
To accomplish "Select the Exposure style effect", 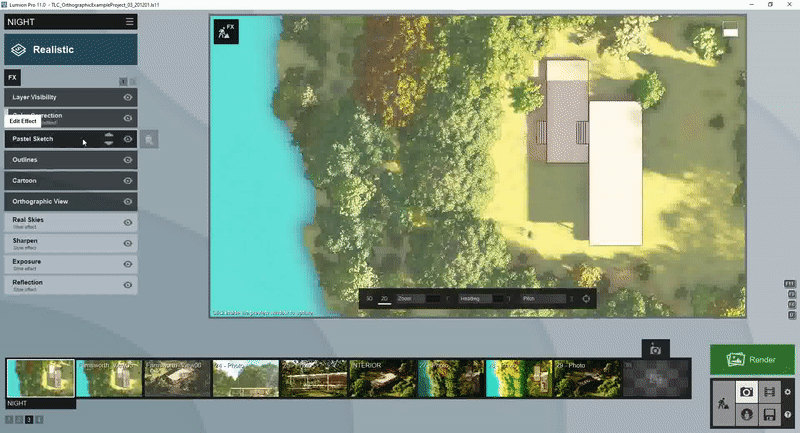I will pos(71,265).
